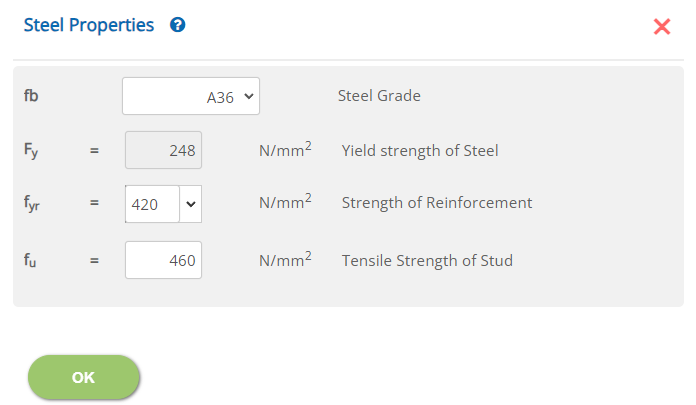
Task: Expand the fyr dropdown arrow
Action: [191, 203]
